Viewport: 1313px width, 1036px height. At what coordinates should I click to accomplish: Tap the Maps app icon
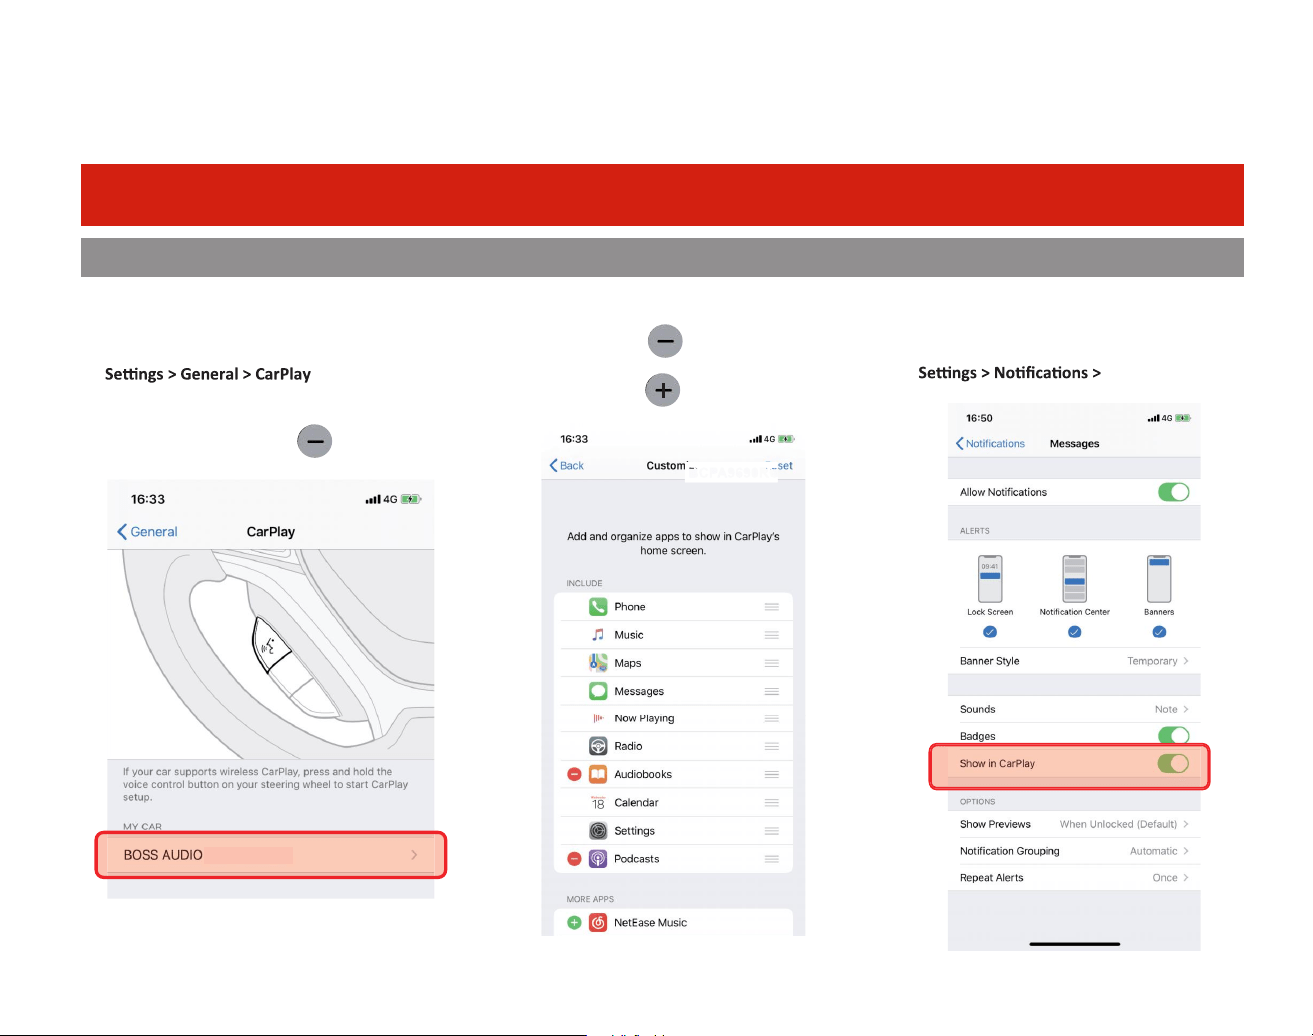coord(598,663)
